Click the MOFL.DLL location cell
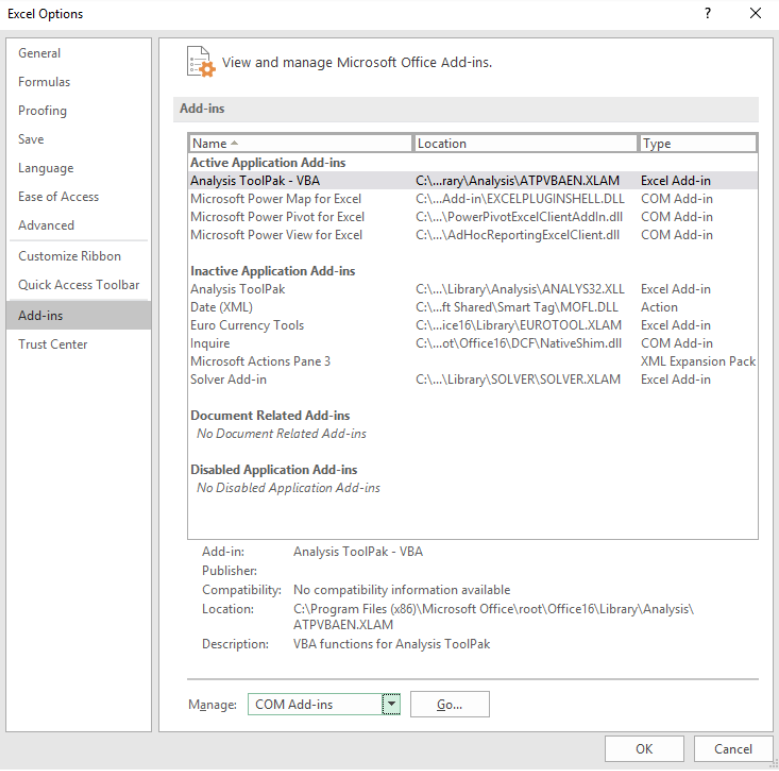This screenshot has height=771, width=779. tap(517, 307)
